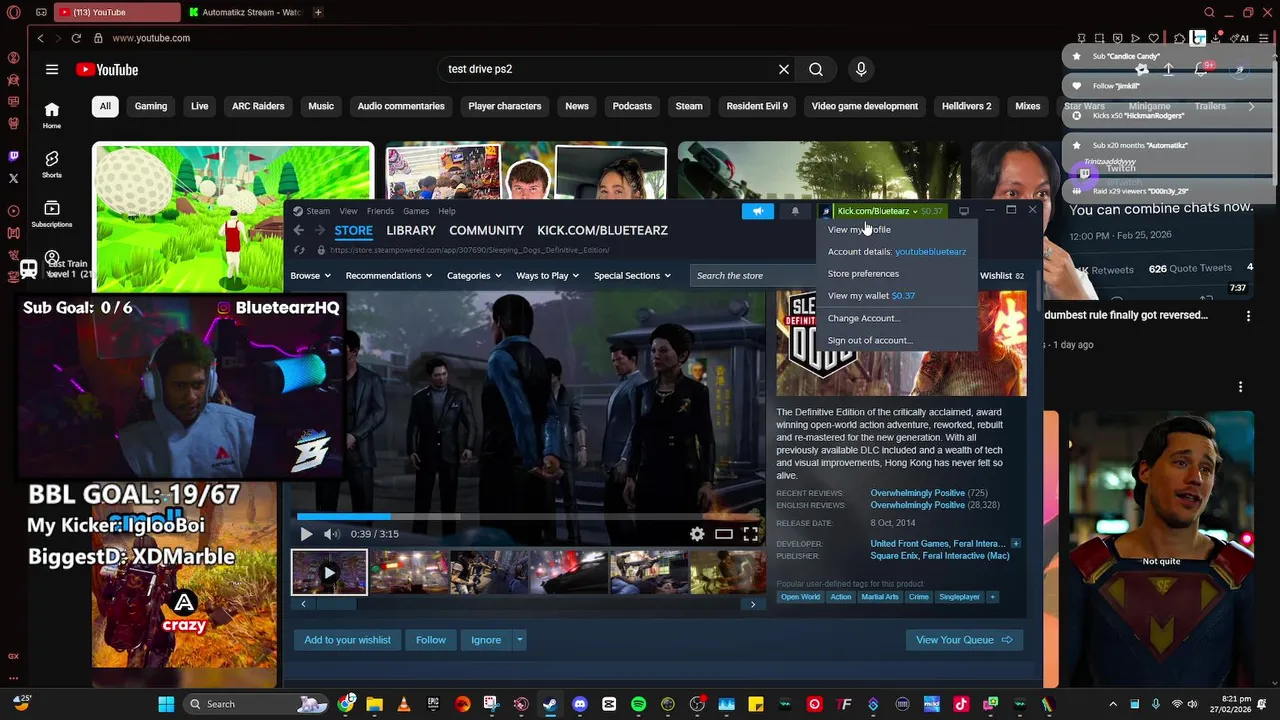Open the Twitch icon in browser sidebar
1280x720 pixels.
13,156
